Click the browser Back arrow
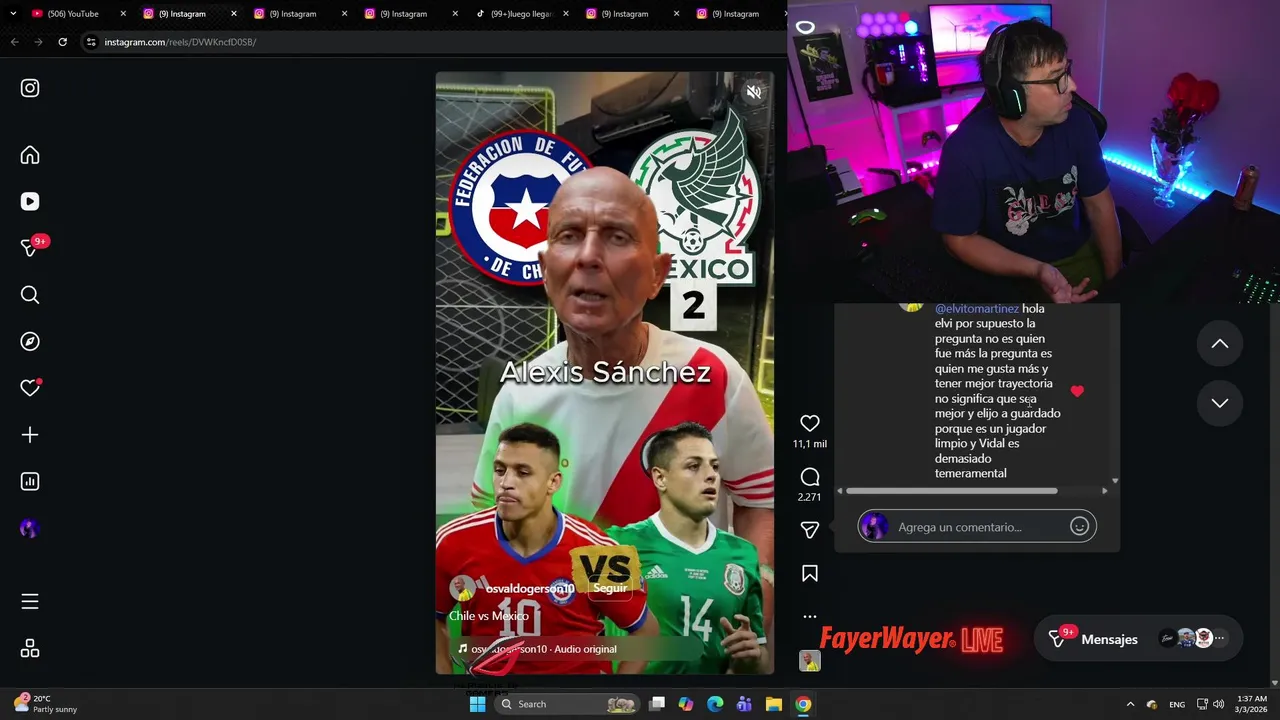This screenshot has height=720, width=1280. coord(14,42)
